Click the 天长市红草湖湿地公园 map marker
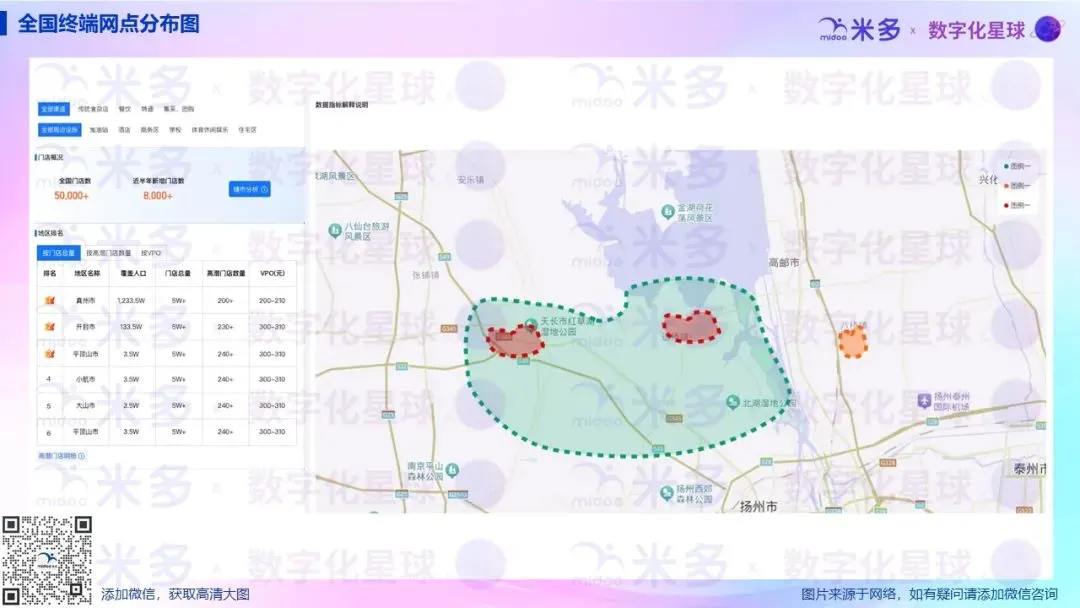 click(530, 324)
